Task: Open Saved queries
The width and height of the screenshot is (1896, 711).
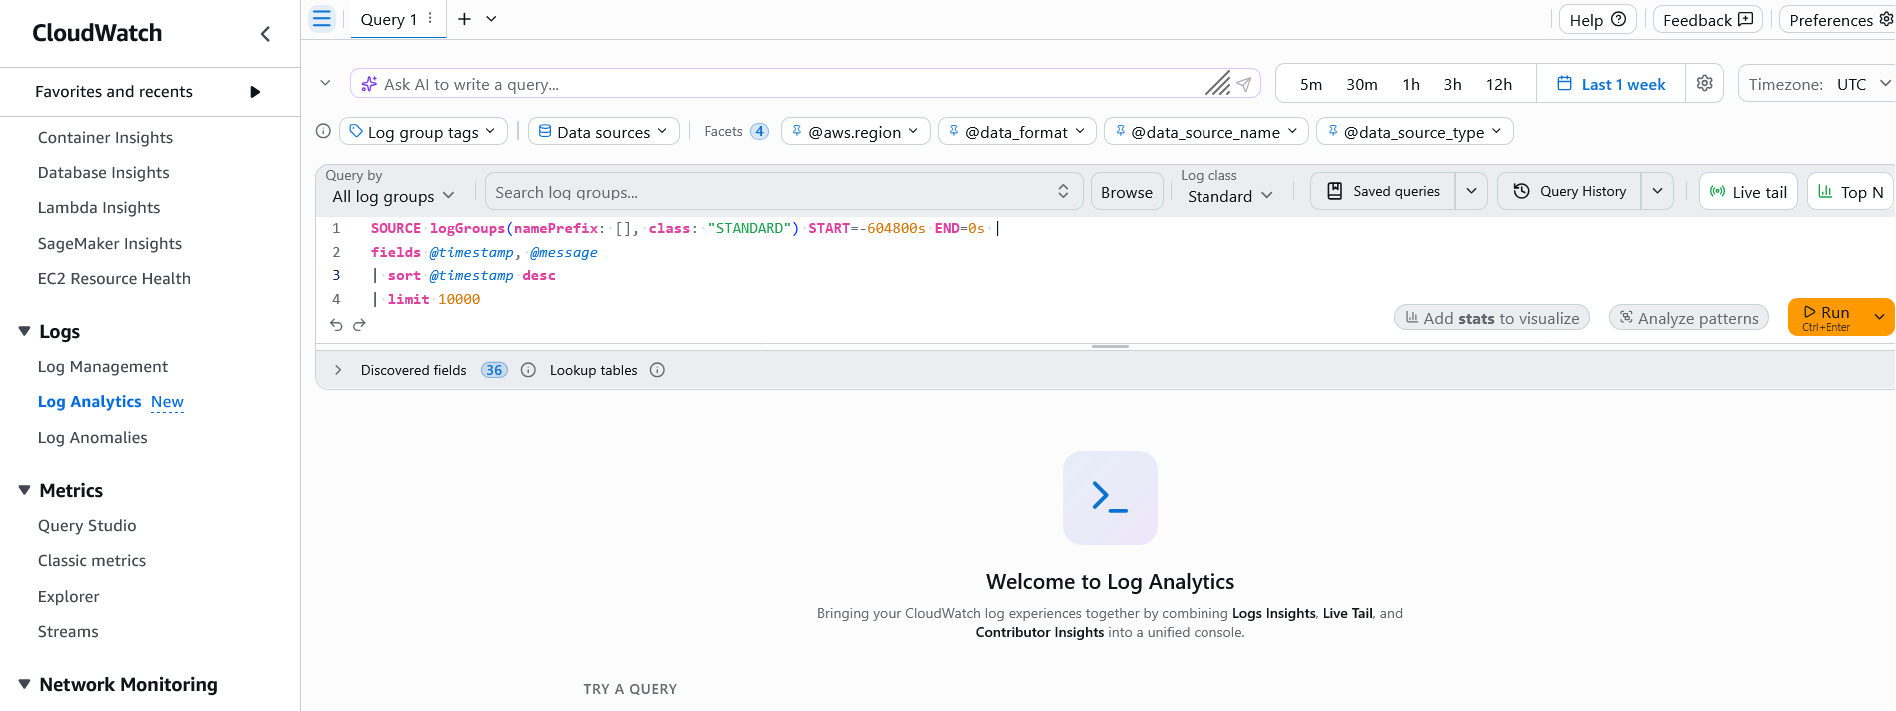Action: coord(1383,191)
